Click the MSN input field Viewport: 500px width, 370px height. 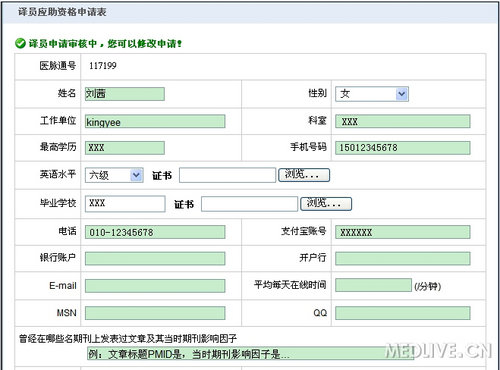155,313
